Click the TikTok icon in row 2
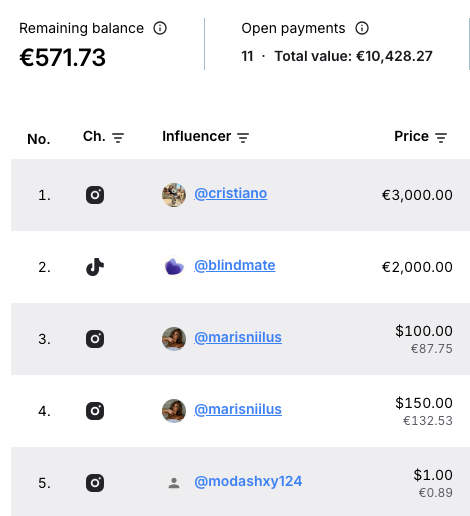The image size is (470, 516). coord(95,267)
